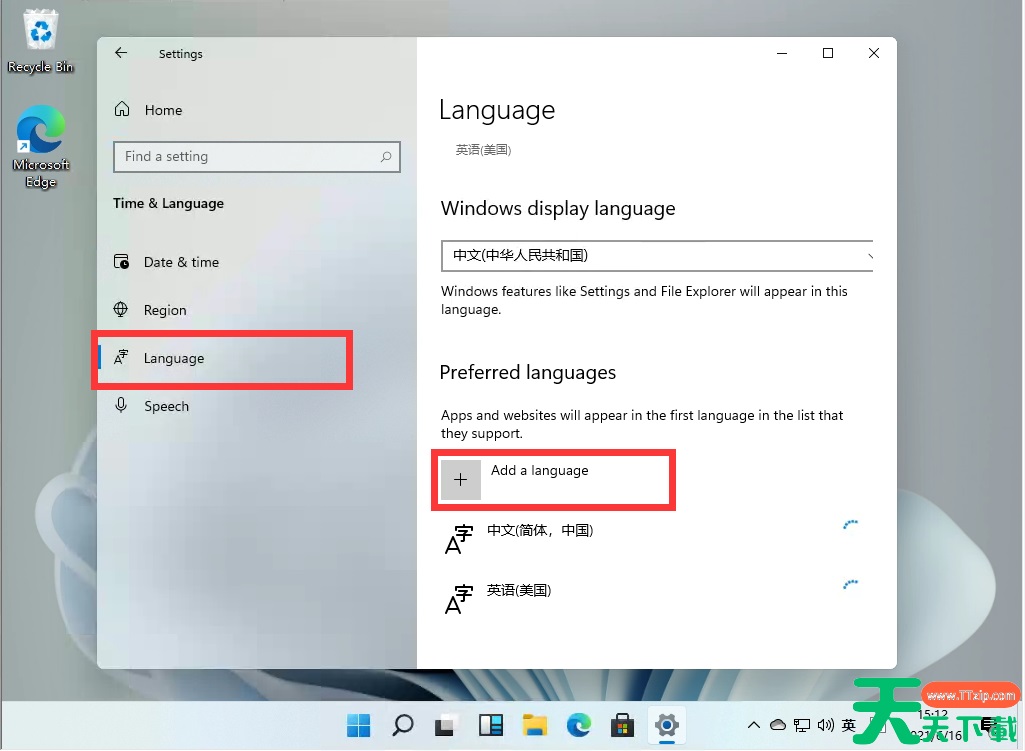1025x751 pixels.
Task: Click the back arrow in Settings
Action: pyautogui.click(x=120, y=53)
